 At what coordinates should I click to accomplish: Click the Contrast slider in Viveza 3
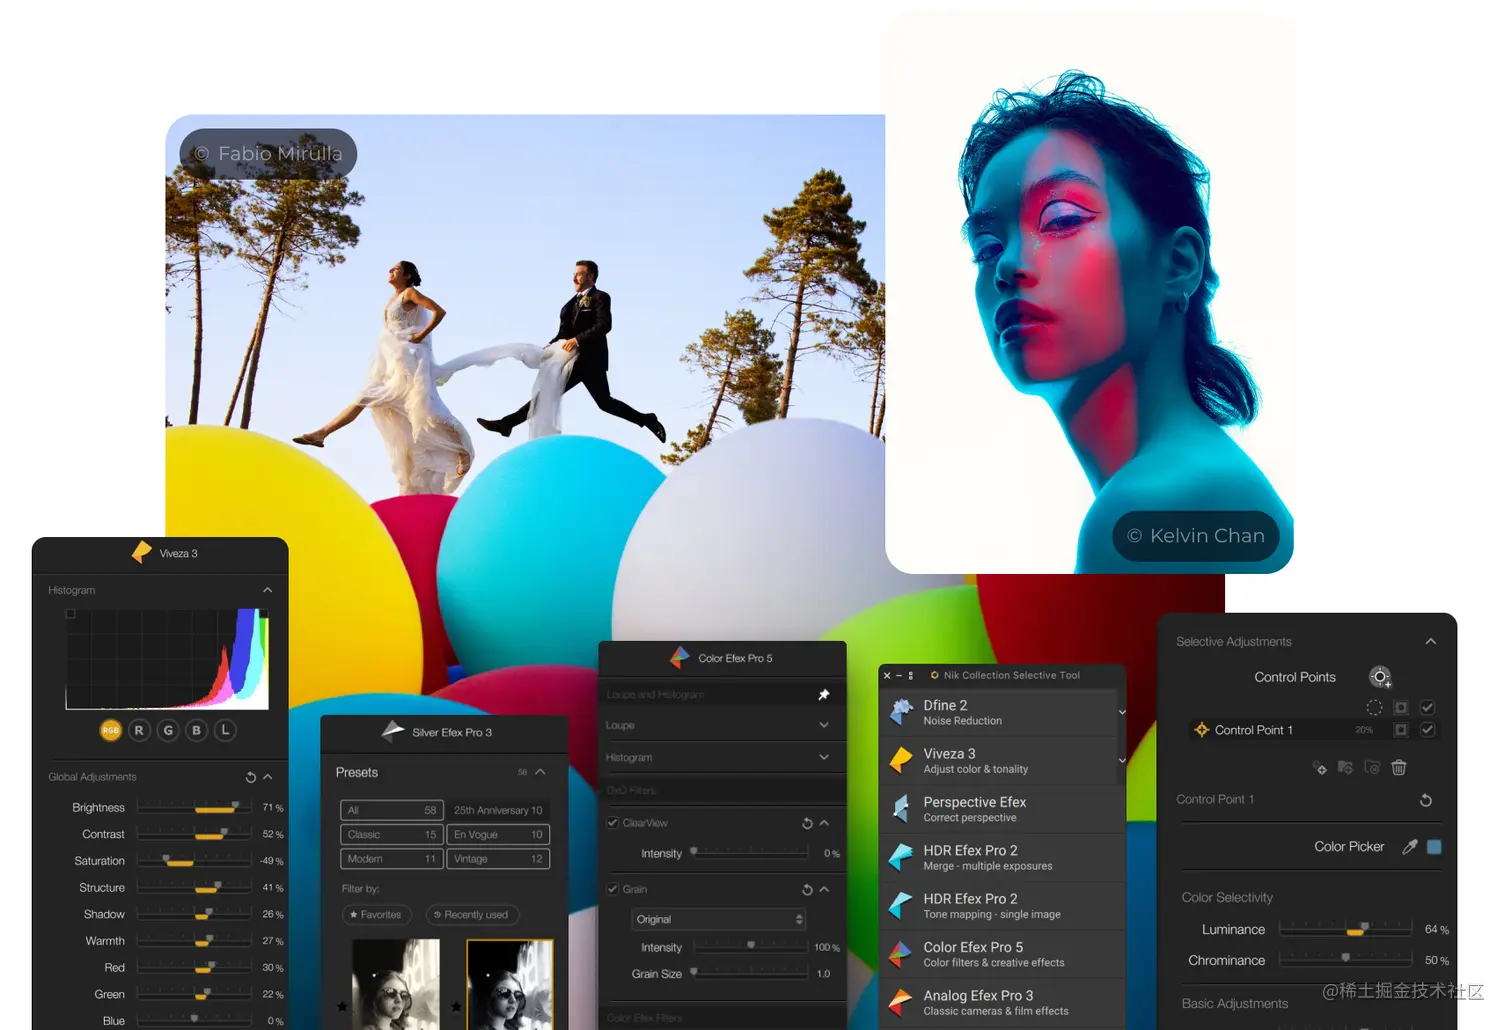pyautogui.click(x=194, y=834)
